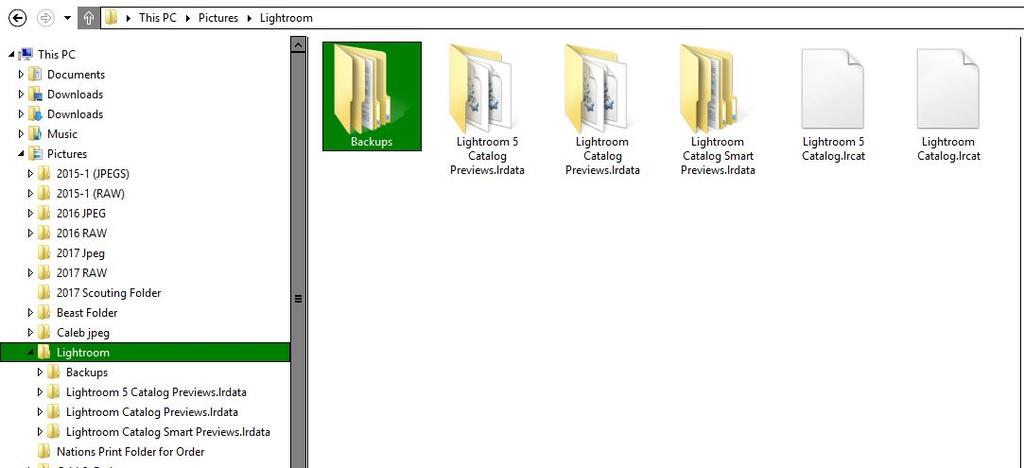Image resolution: width=1024 pixels, height=468 pixels.
Task: Collapse the This PC tree node
Action: click(12, 55)
